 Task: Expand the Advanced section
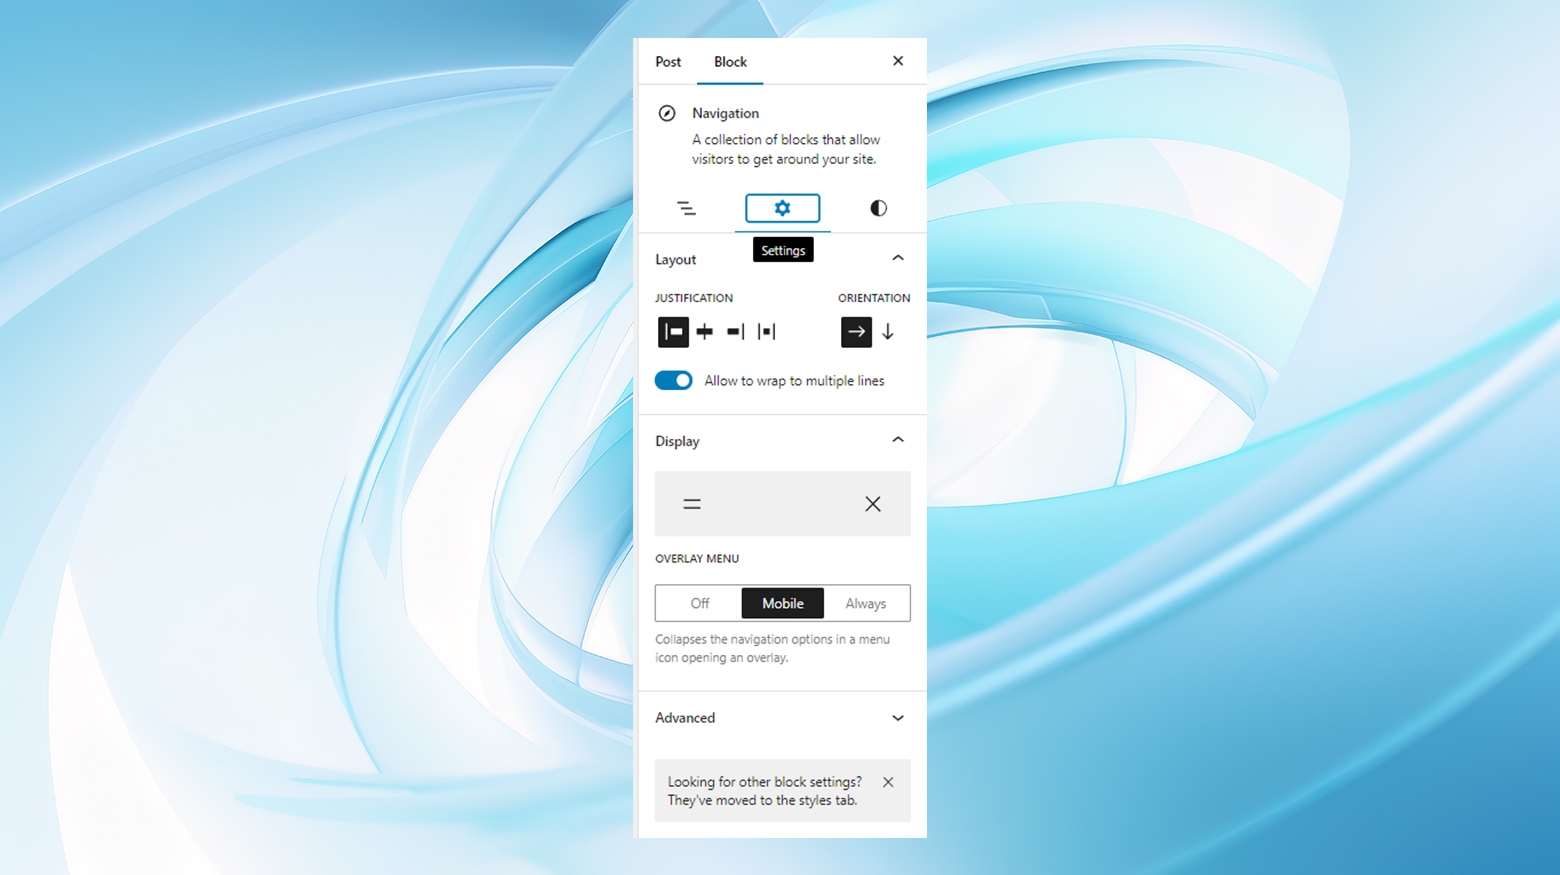pos(898,718)
